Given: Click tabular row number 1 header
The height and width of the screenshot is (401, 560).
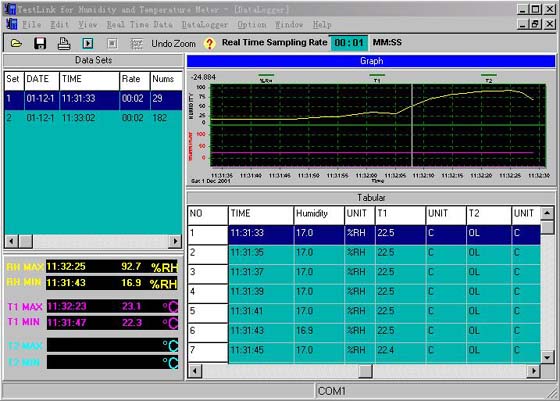Looking at the screenshot, I should click(208, 235).
